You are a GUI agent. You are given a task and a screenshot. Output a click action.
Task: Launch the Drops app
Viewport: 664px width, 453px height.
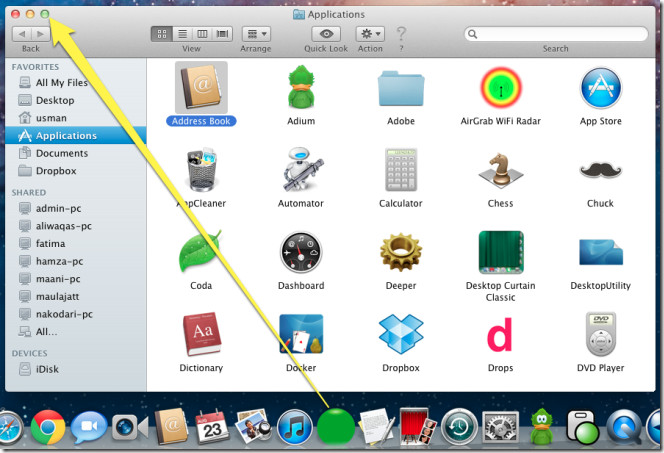point(501,334)
